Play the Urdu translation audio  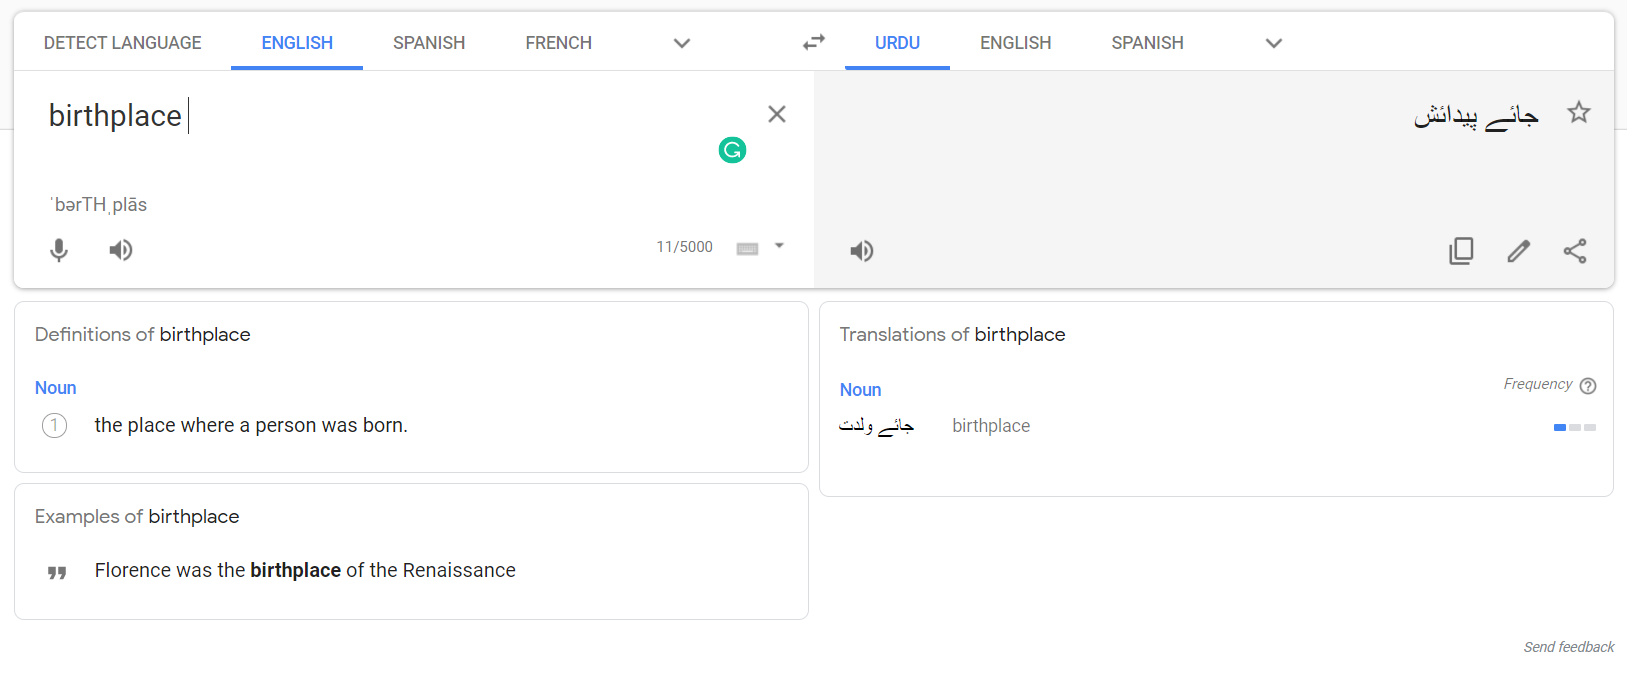862,251
